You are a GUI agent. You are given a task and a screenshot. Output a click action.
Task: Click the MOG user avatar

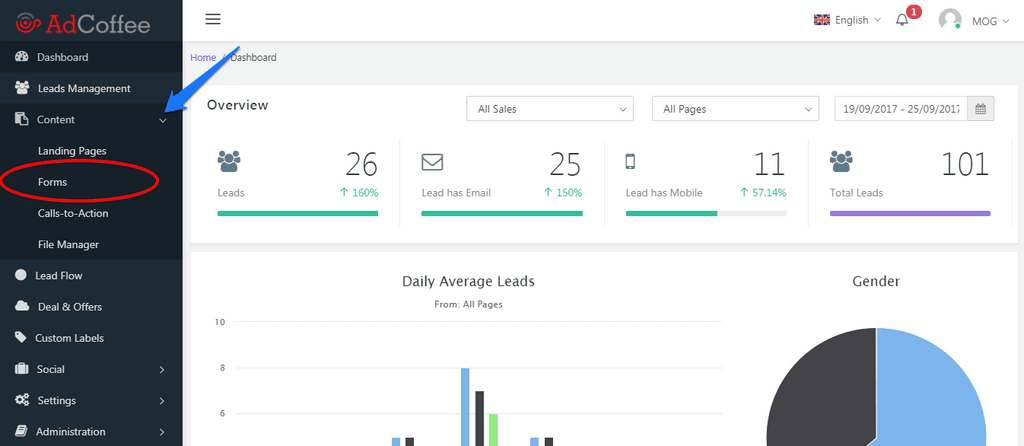point(950,20)
